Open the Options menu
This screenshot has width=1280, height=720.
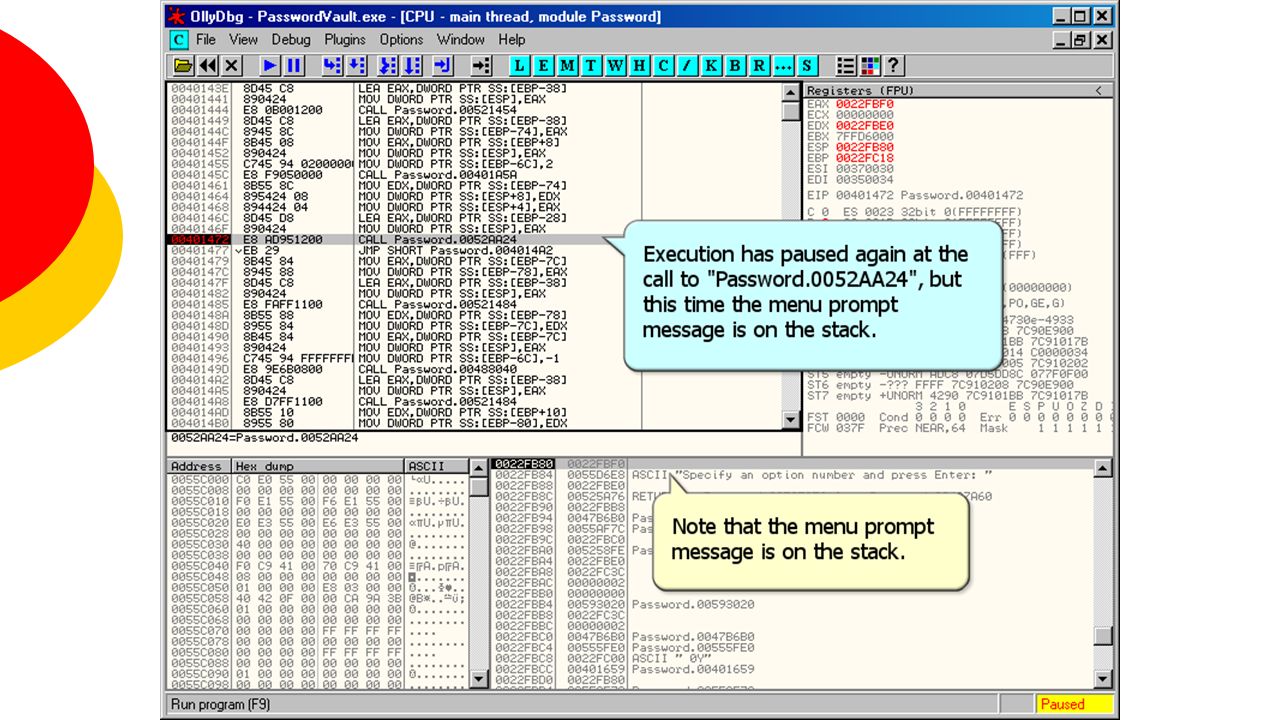(401, 40)
